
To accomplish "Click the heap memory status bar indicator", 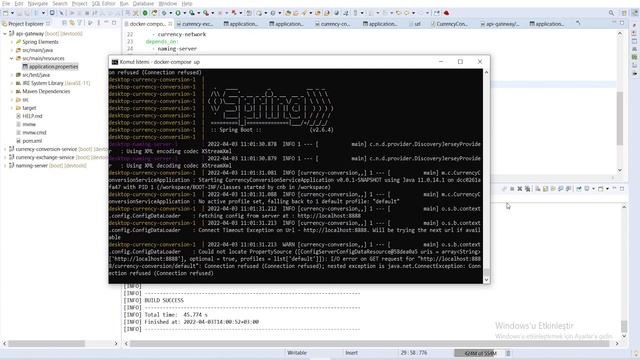I will coord(480,353).
